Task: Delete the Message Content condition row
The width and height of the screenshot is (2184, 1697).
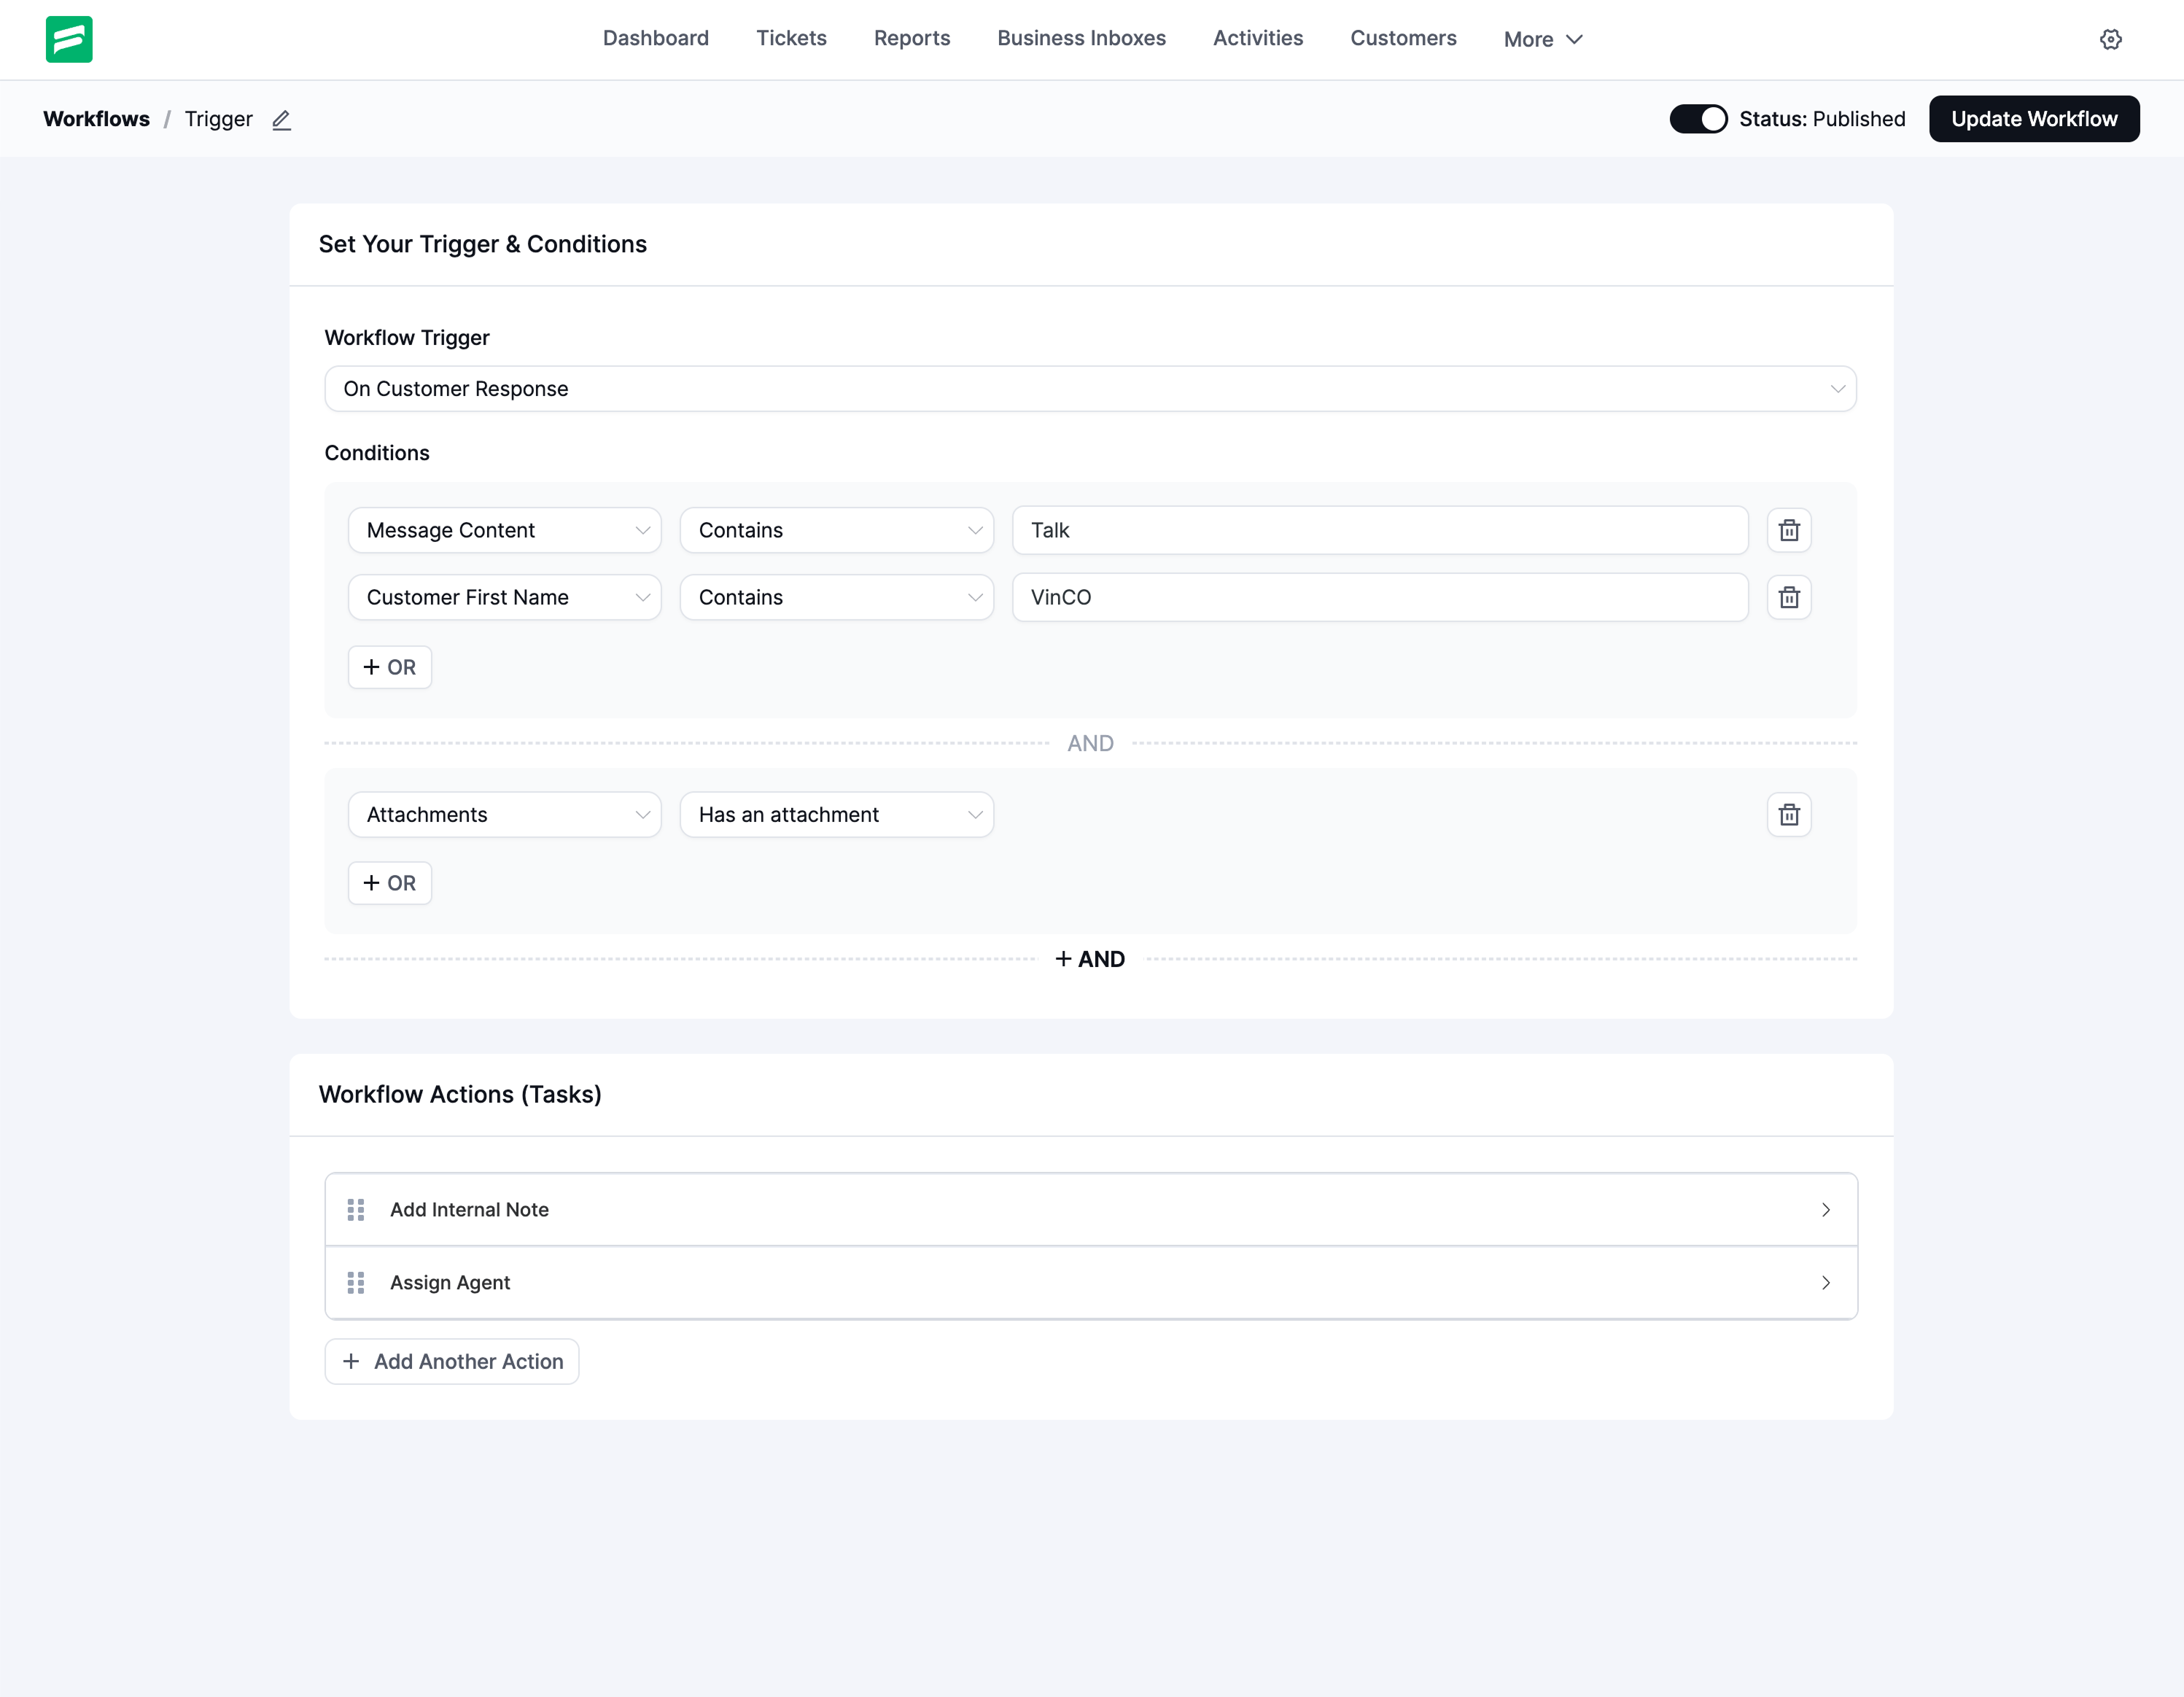Action: point(1788,530)
